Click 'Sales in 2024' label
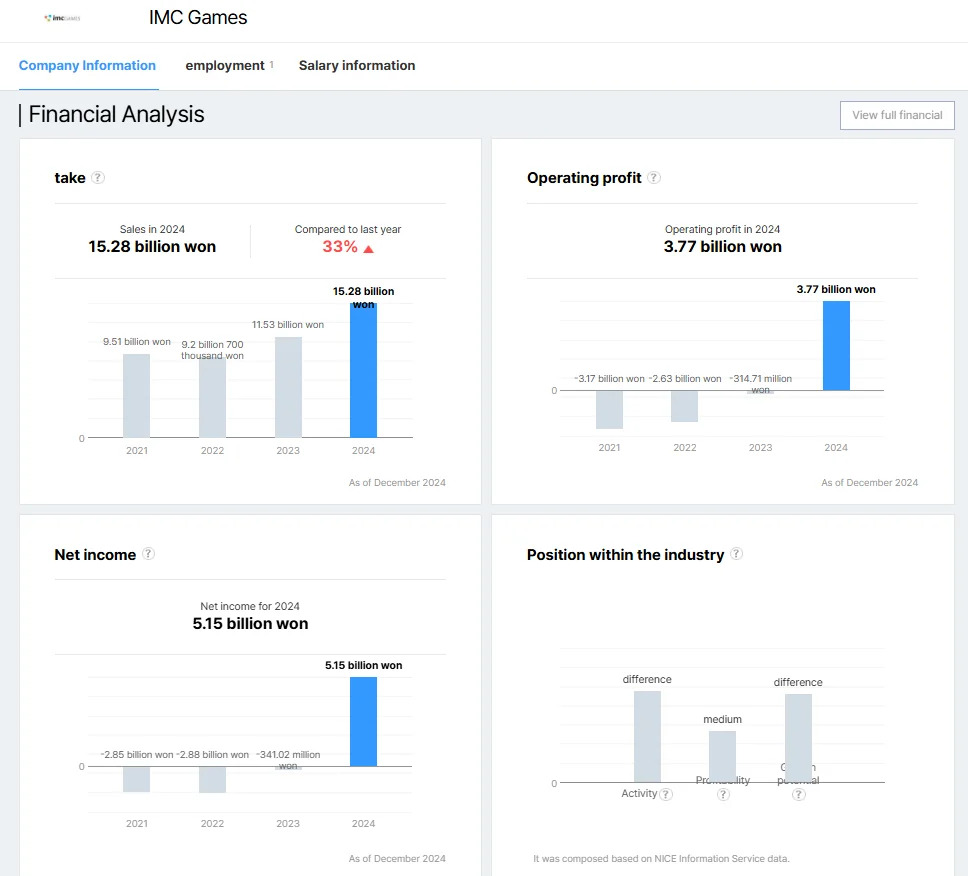The height and width of the screenshot is (876, 968). [x=152, y=229]
